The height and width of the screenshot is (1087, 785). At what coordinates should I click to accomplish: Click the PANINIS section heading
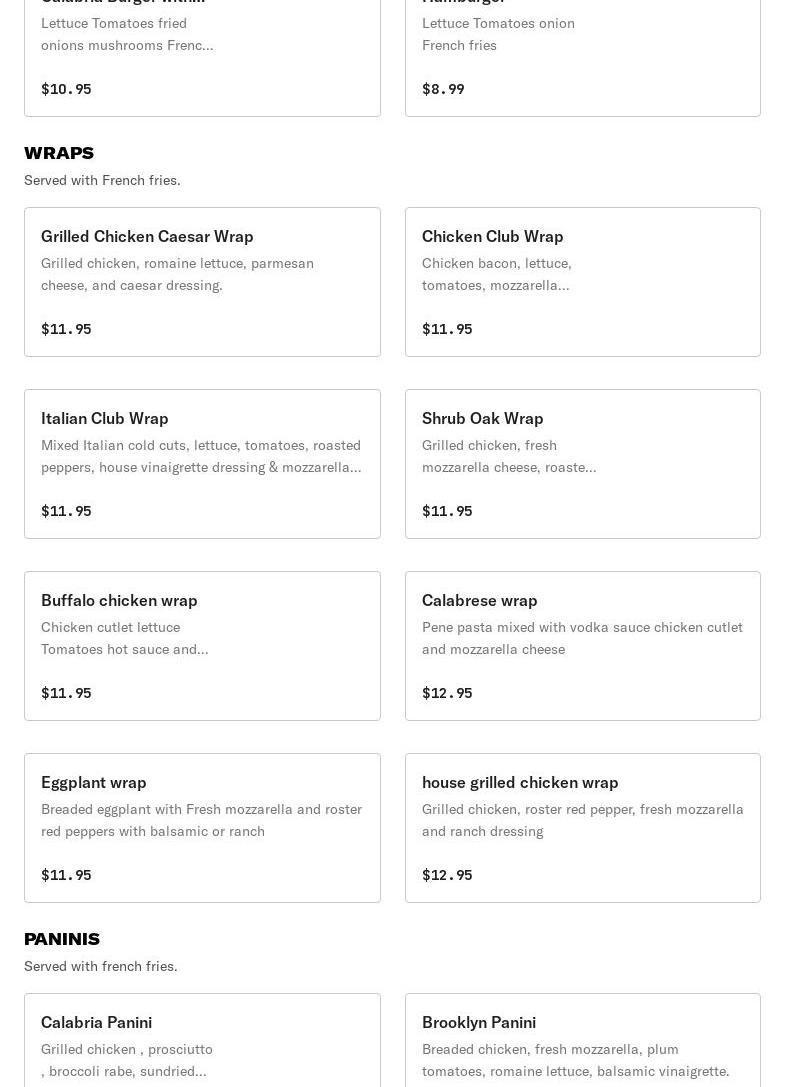(x=62, y=939)
